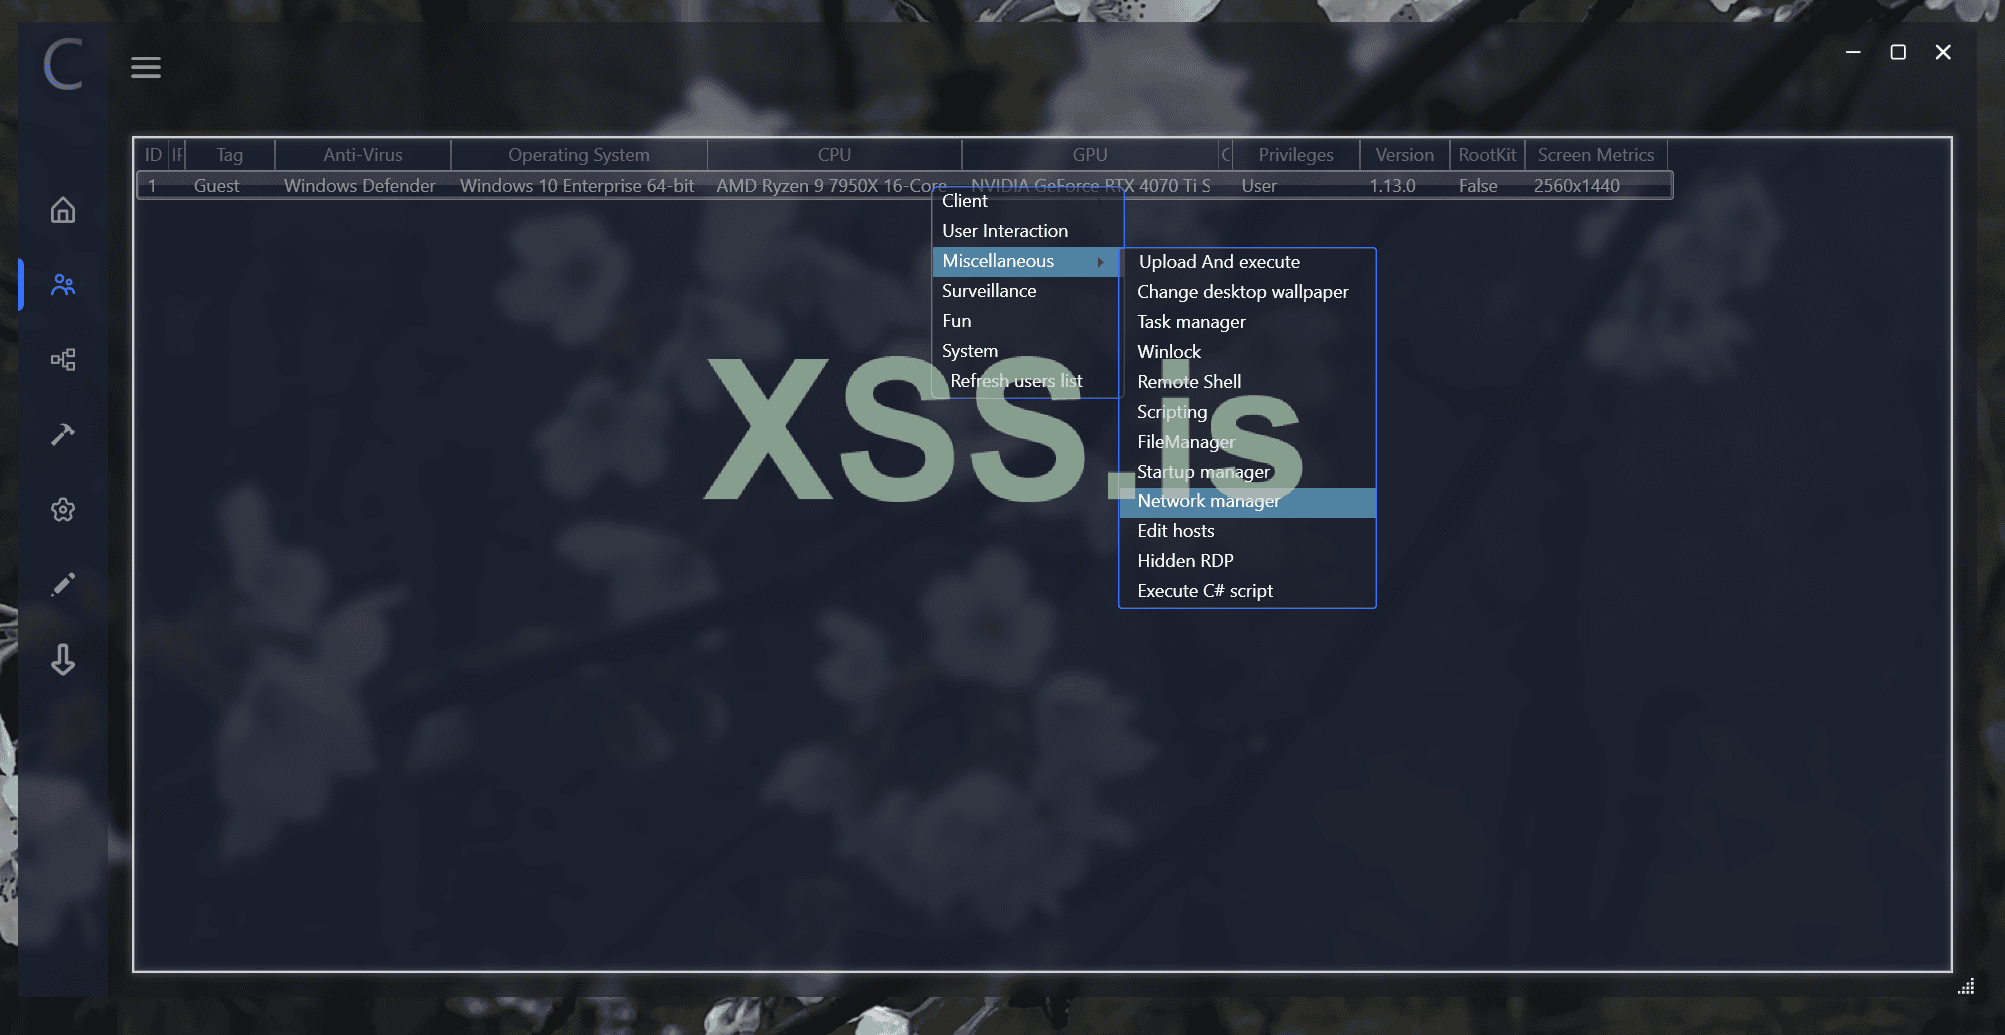This screenshot has height=1035, width=2005.
Task: Open the download arrow sidebar icon
Action: [63, 659]
